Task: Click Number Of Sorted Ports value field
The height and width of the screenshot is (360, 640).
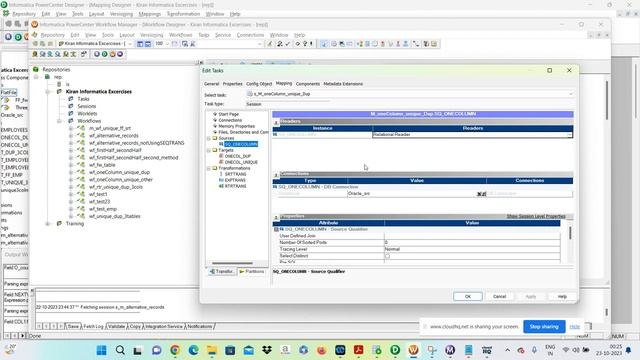Action: pos(472,242)
